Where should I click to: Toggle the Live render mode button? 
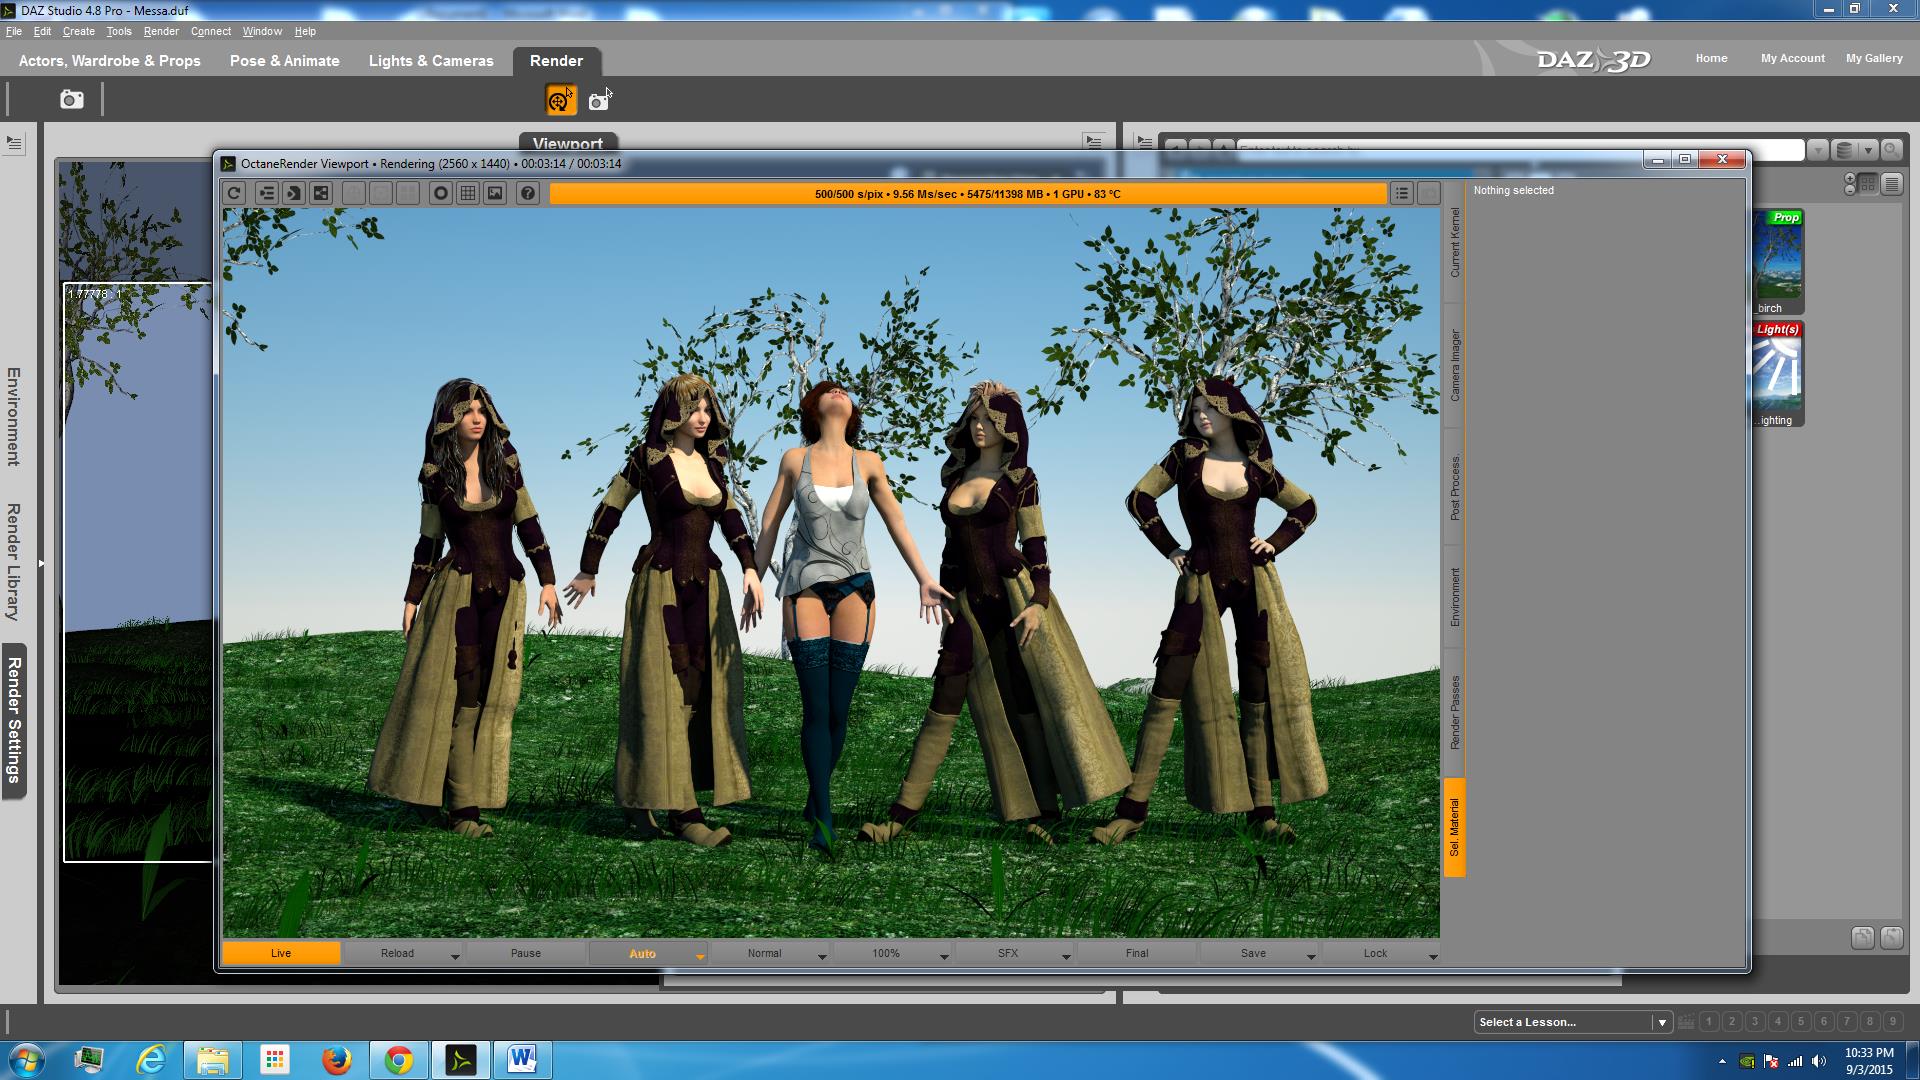[281, 954]
